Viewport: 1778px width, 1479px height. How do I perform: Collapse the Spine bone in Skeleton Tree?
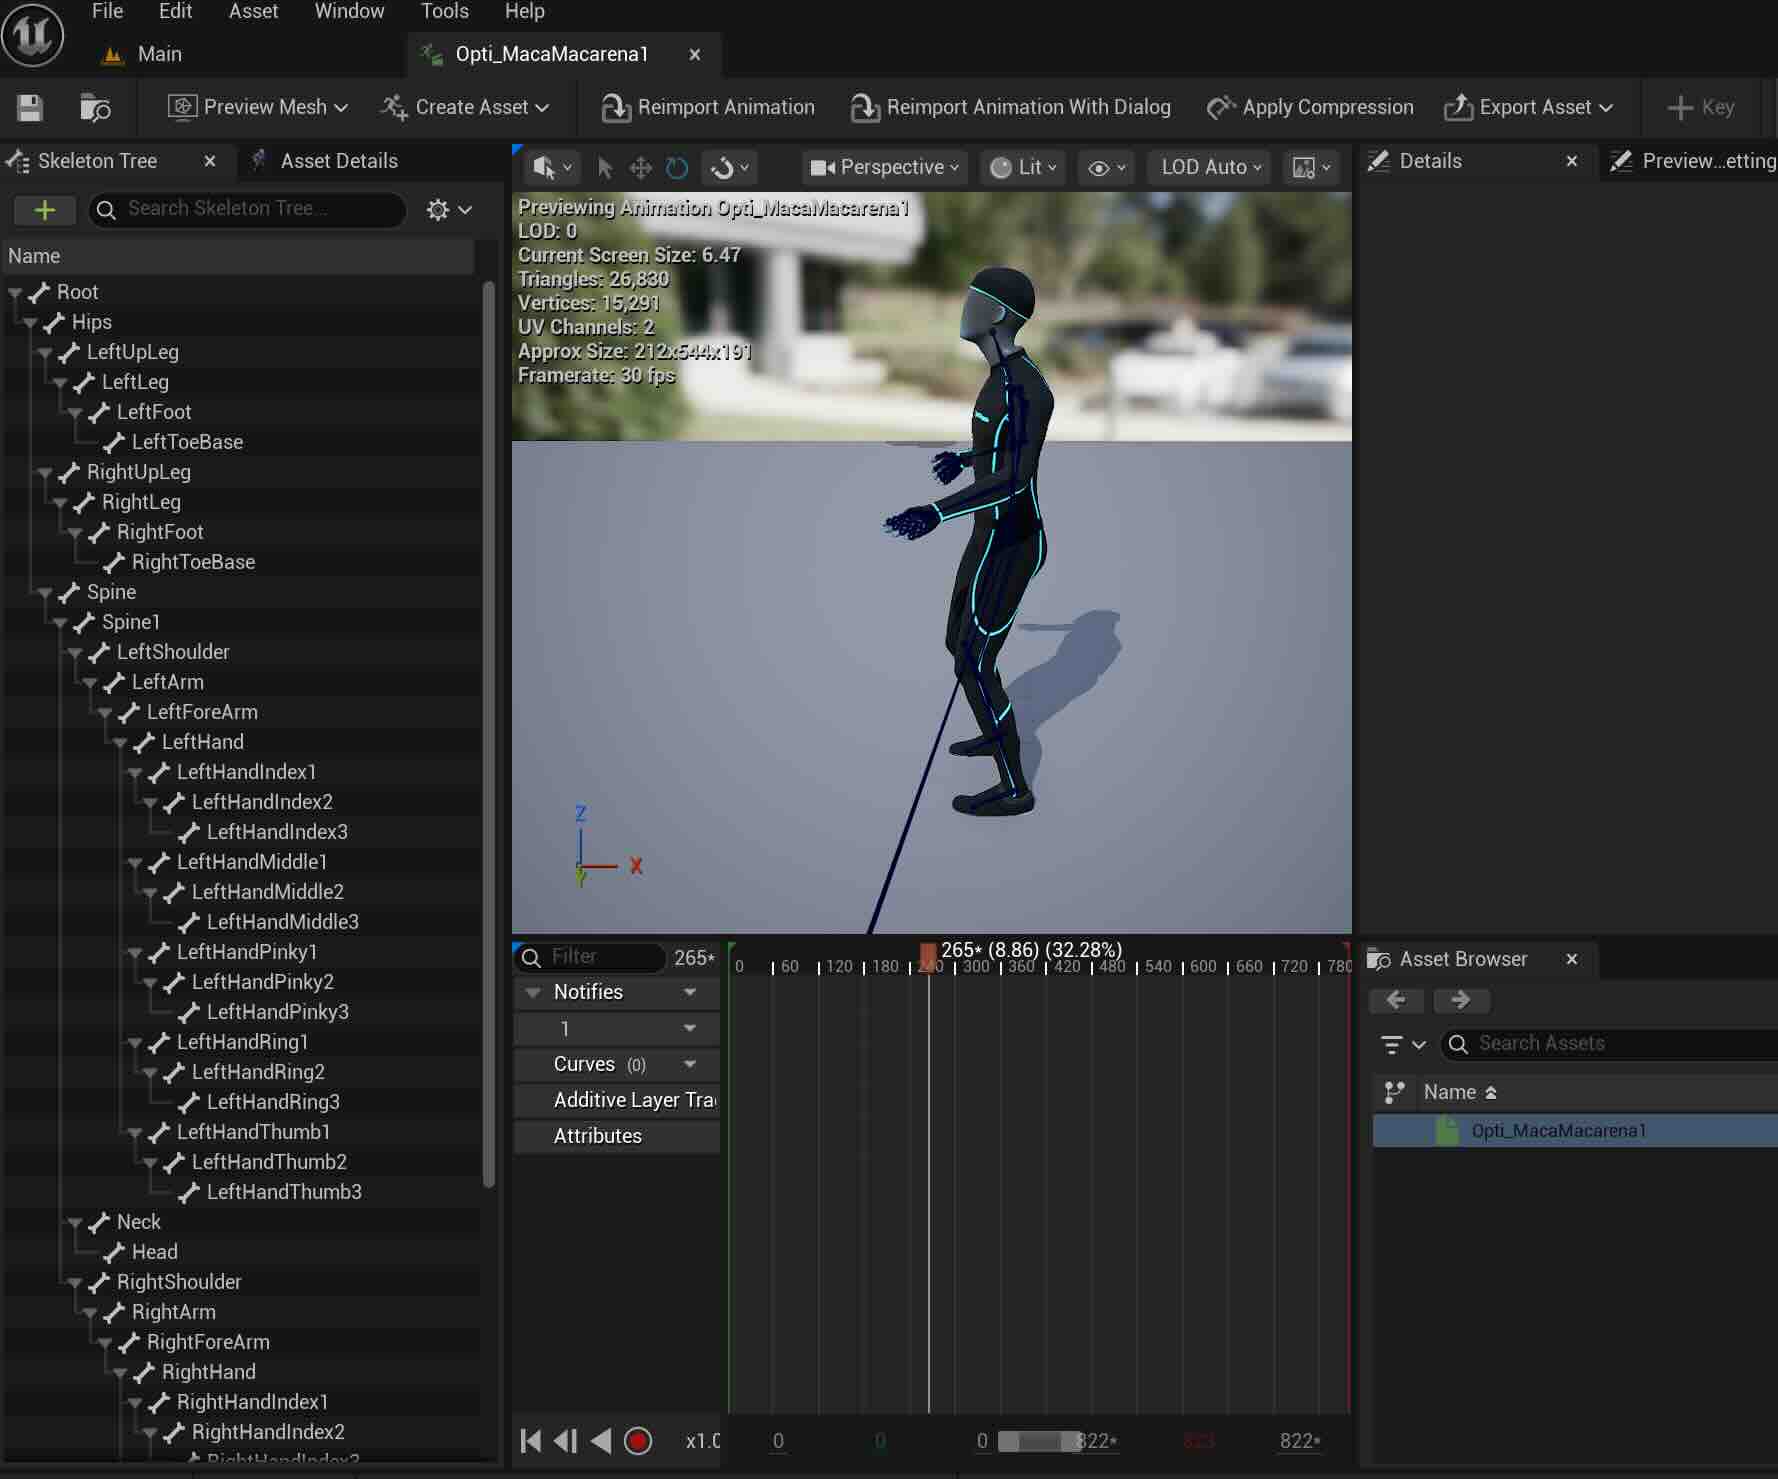[x=45, y=592]
